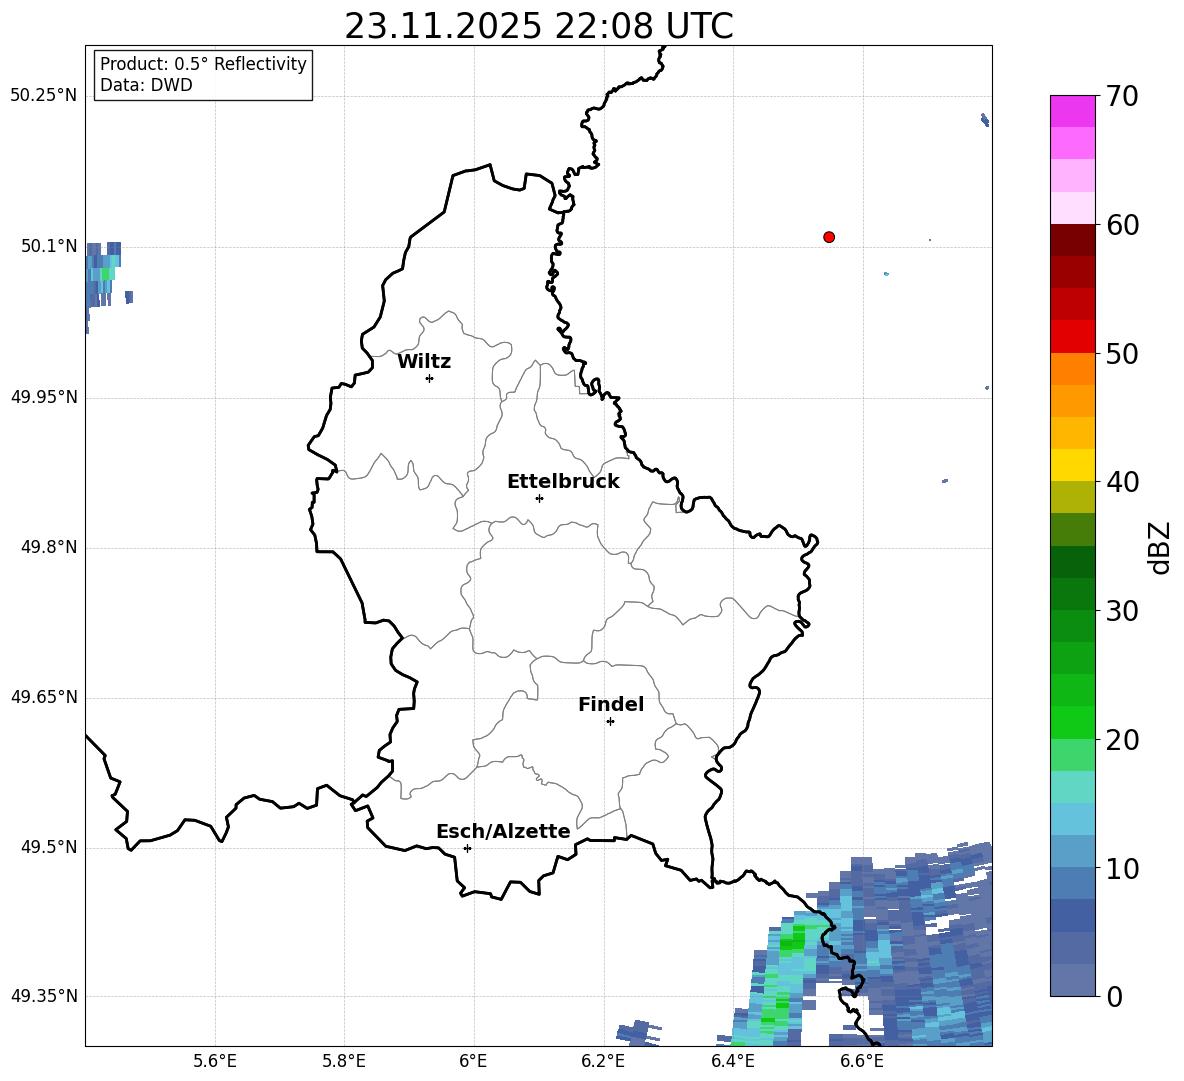Click the Findel location cross marker

[x=610, y=722]
